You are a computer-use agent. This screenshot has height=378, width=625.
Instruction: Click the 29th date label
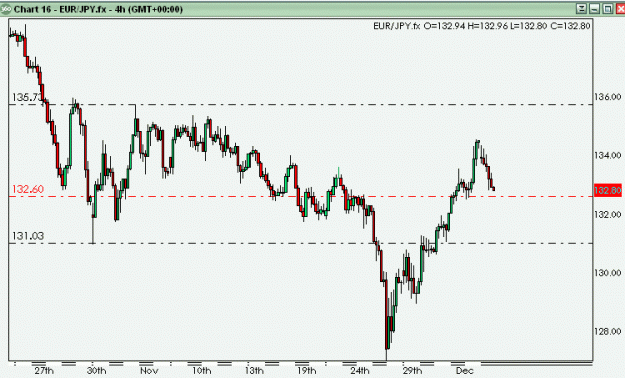tap(412, 371)
